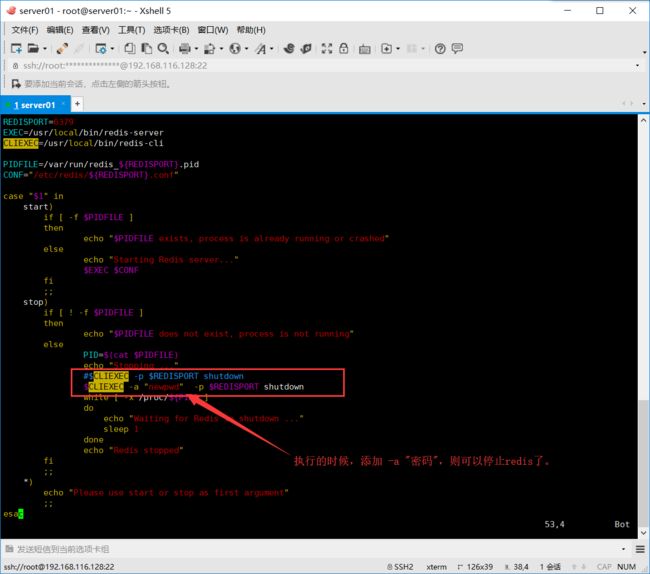Open the 选项卡(B) menu
The height and width of the screenshot is (574, 650).
pyautogui.click(x=172, y=30)
